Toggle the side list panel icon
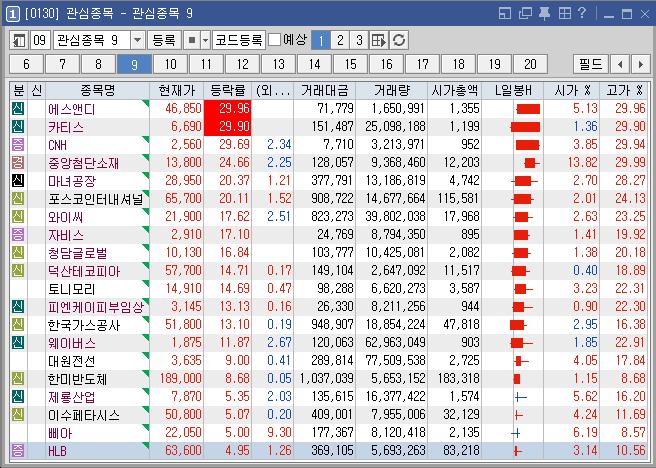 pos(19,41)
